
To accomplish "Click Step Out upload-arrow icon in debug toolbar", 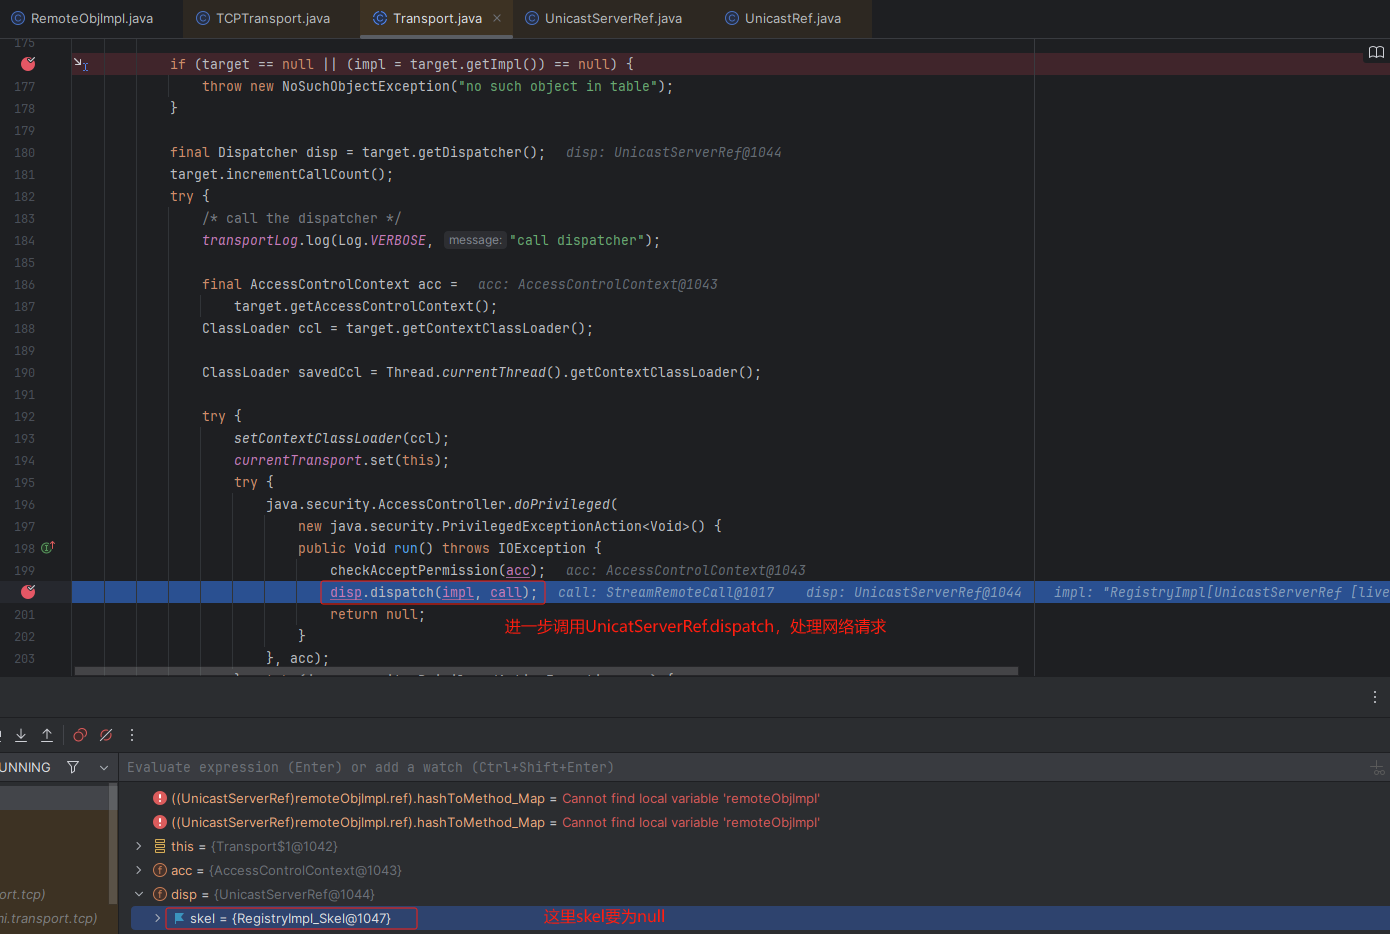I will pyautogui.click(x=47, y=735).
